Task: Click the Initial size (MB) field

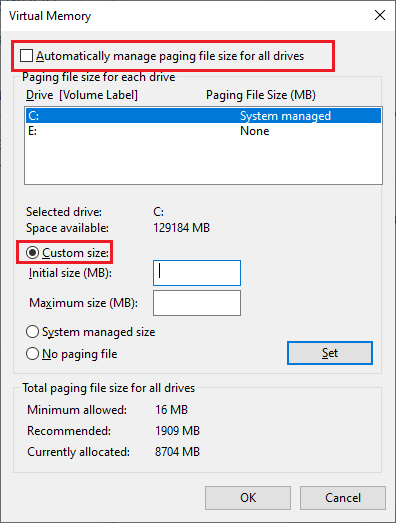Action: [197, 273]
